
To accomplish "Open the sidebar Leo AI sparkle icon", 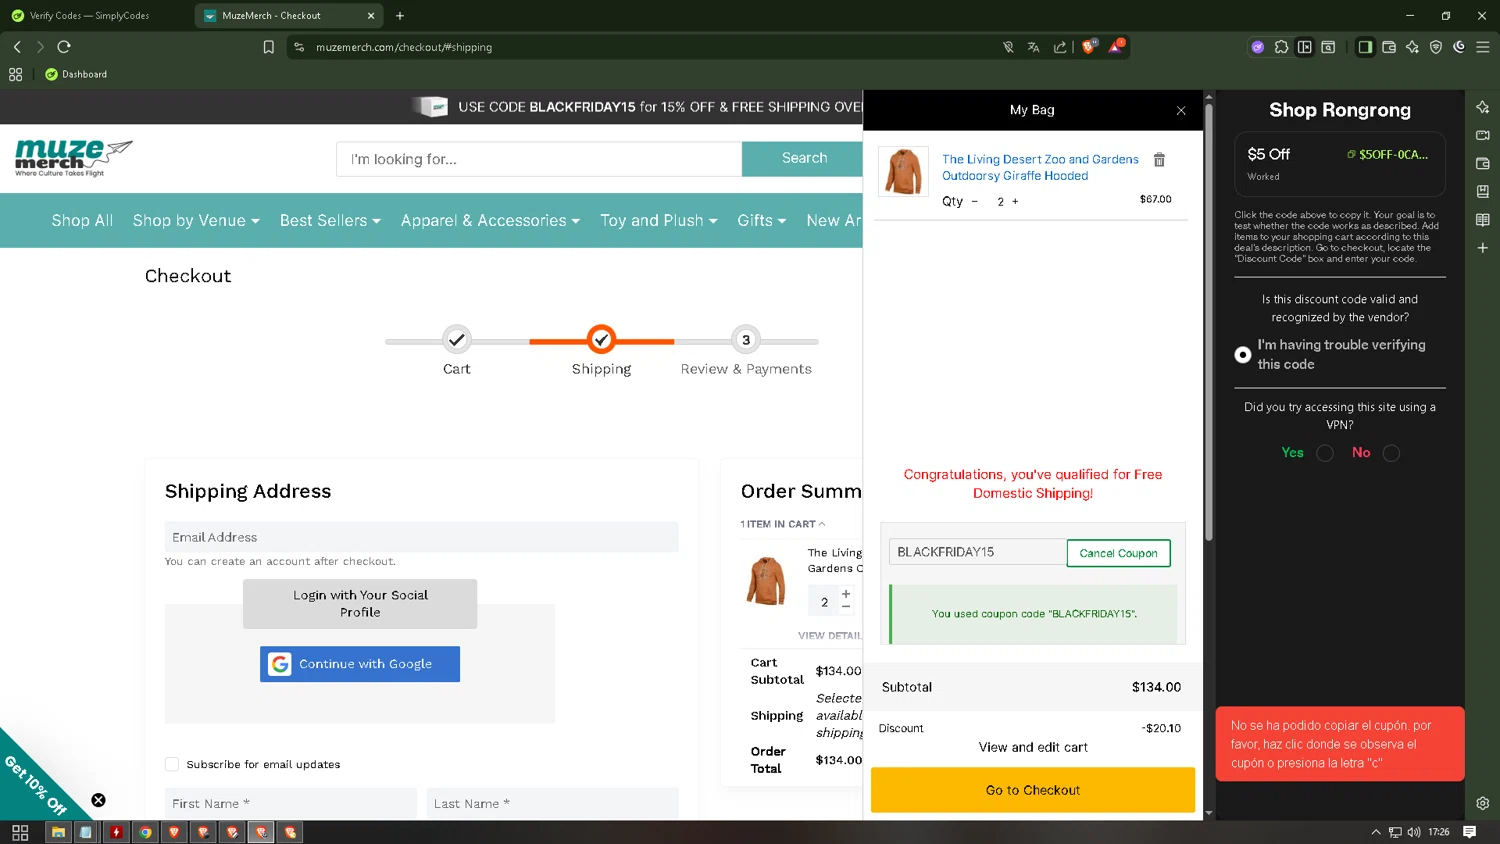I will [x=1483, y=107].
